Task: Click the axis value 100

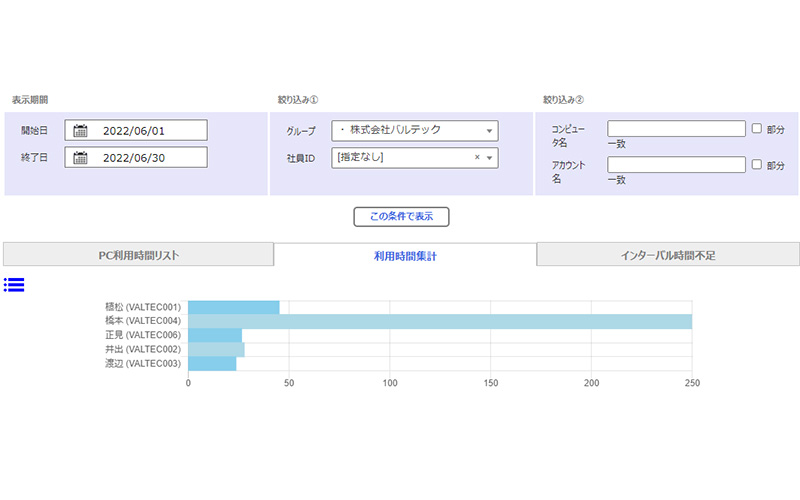Action: [x=390, y=383]
